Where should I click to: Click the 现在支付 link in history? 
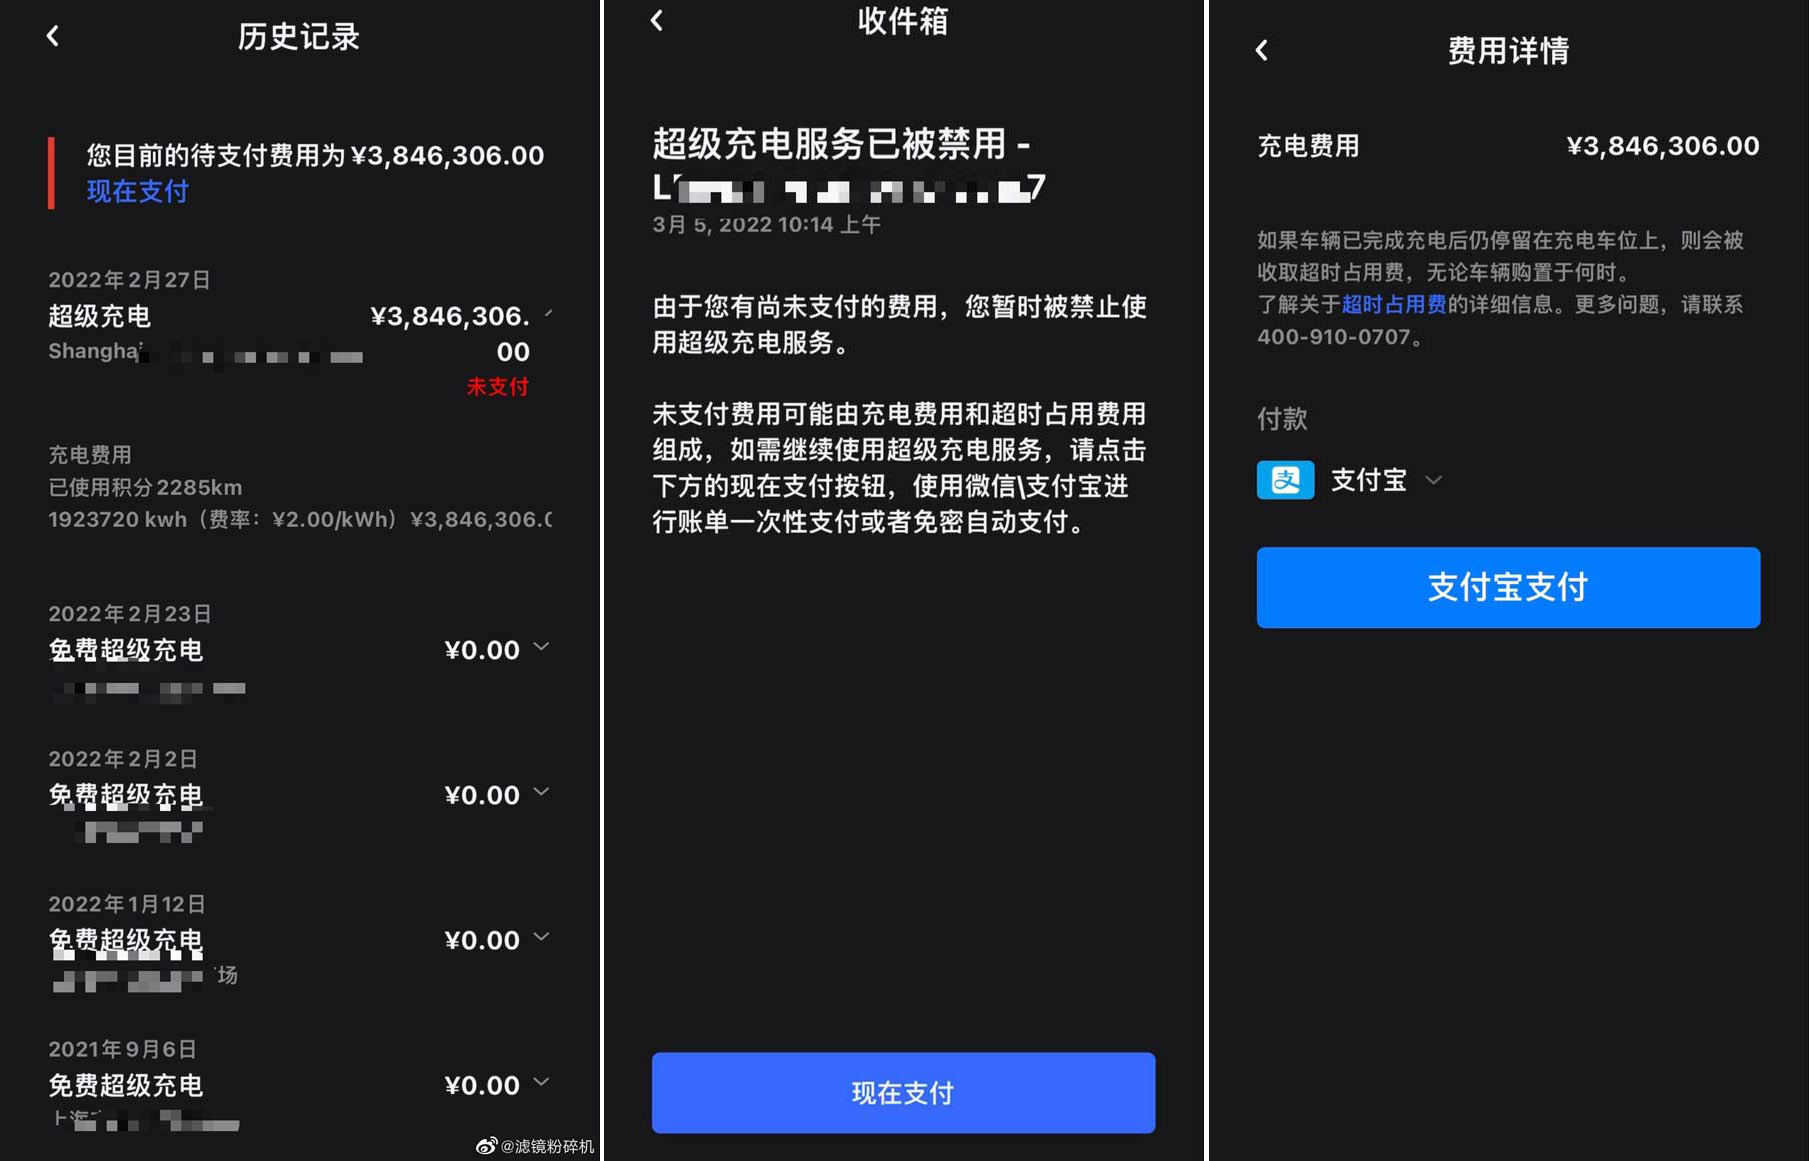click(137, 191)
